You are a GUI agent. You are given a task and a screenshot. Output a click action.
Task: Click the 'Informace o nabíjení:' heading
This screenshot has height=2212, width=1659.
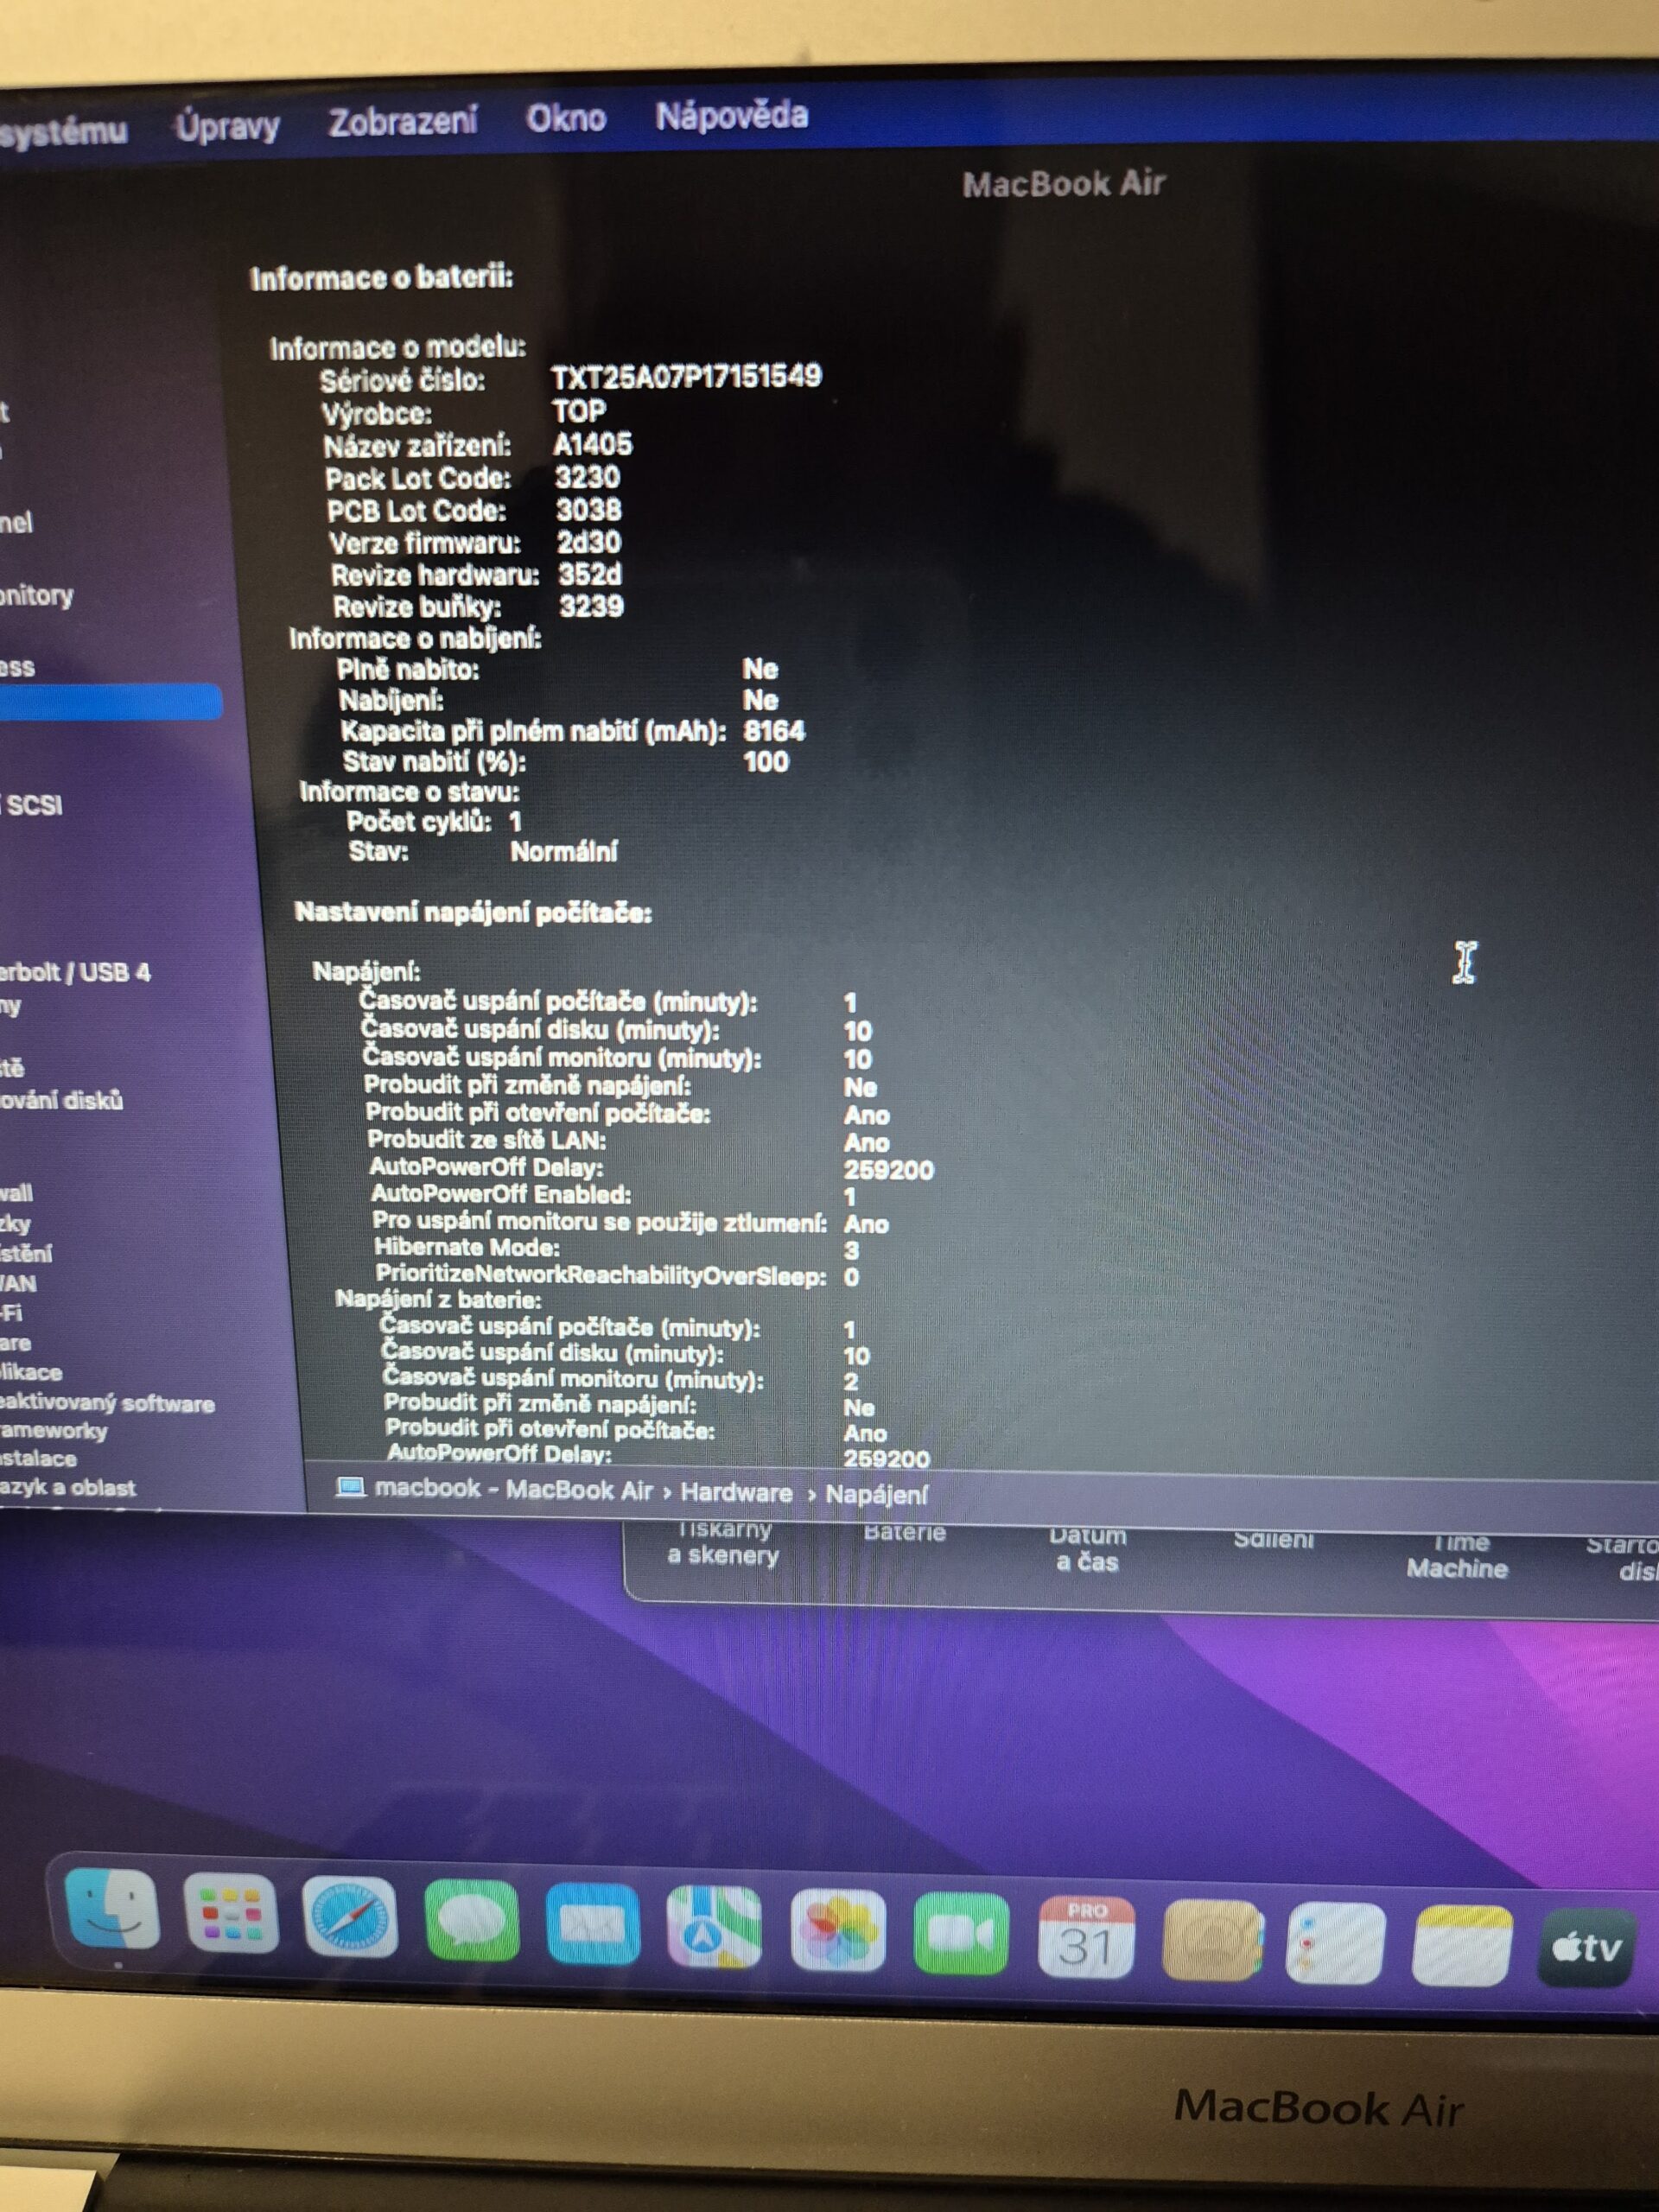tap(415, 638)
